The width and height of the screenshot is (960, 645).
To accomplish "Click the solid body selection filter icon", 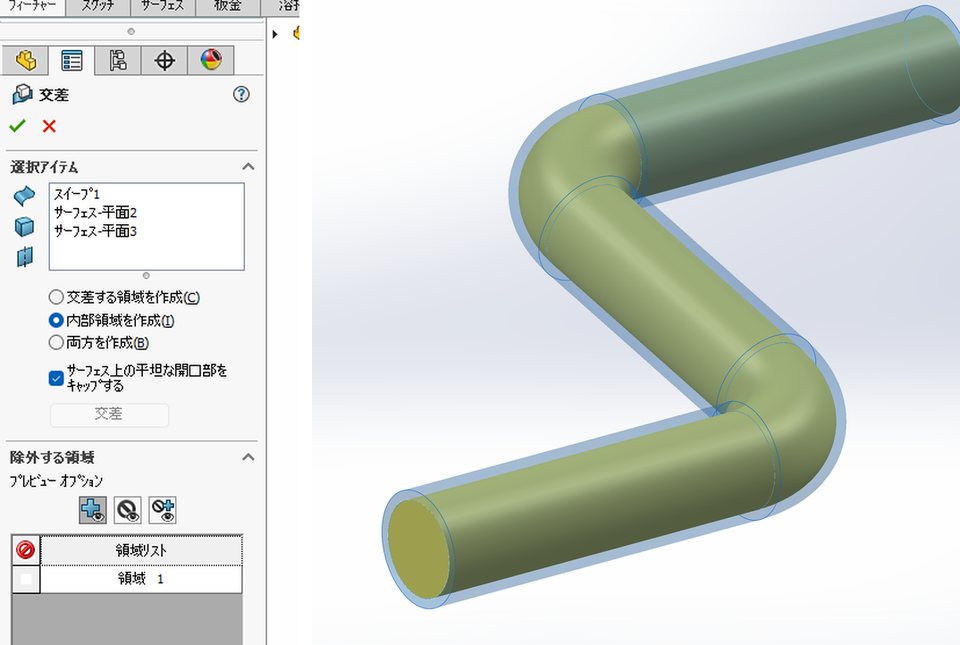I will click(x=24, y=226).
